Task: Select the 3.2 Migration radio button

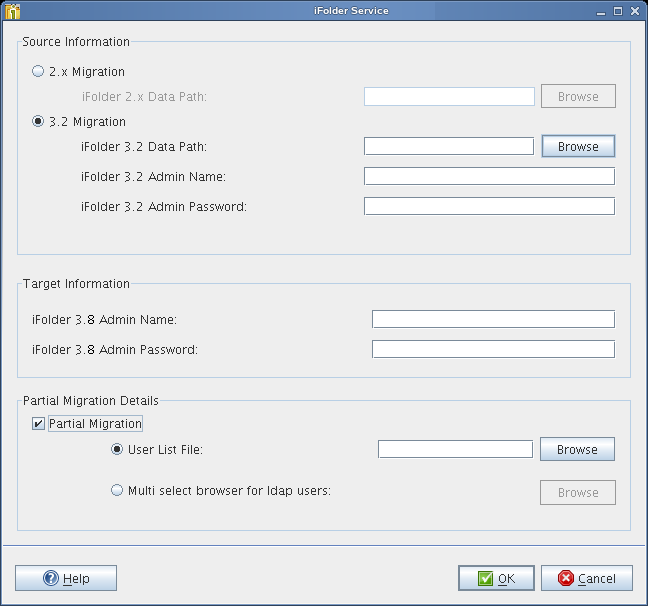Action: [38, 121]
